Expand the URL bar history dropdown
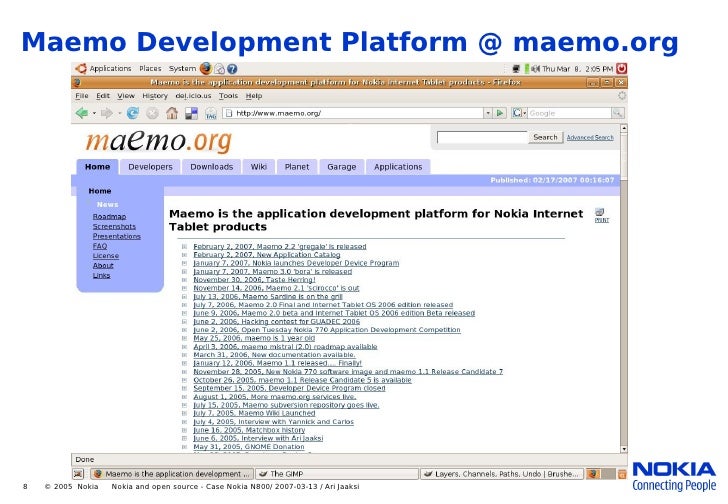The height and width of the screenshot is (504, 728). [x=488, y=113]
